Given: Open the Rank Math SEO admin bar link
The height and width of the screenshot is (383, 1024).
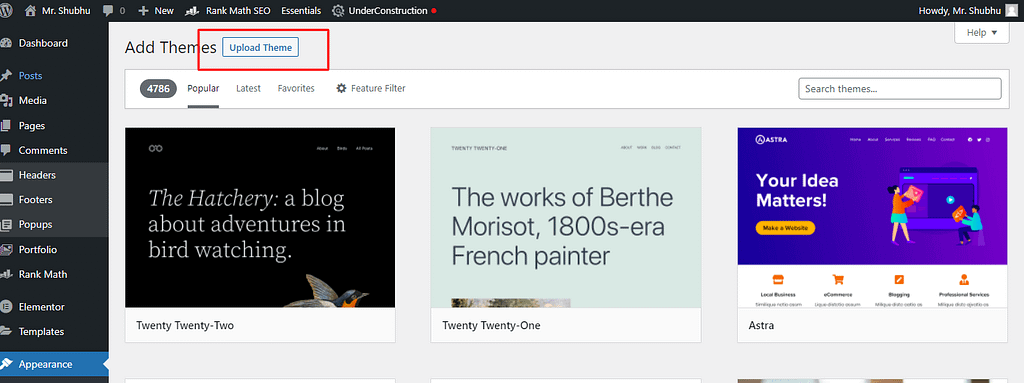Looking at the screenshot, I should coord(238,11).
